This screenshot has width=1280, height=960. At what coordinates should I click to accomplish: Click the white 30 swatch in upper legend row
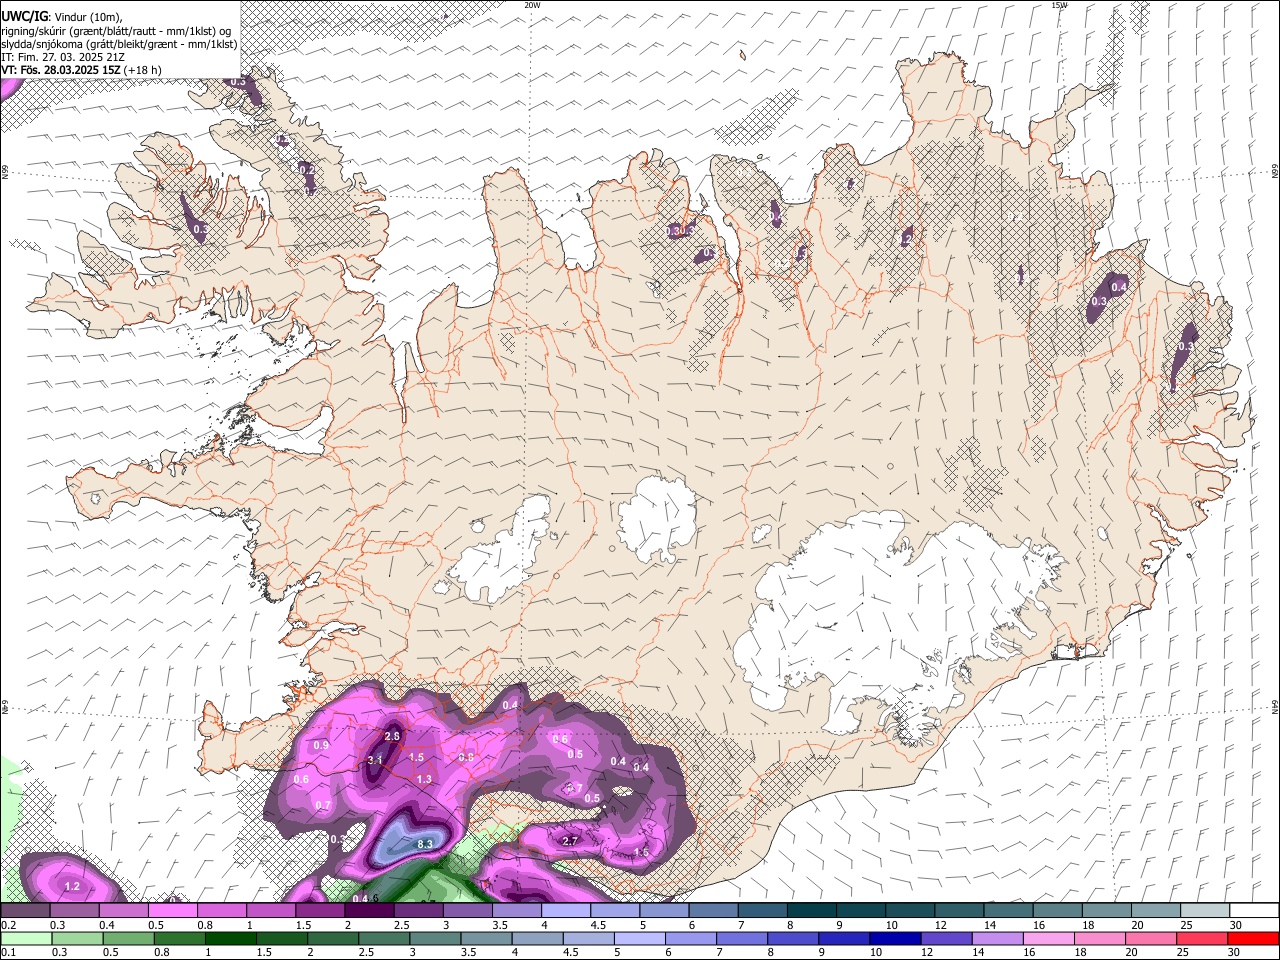pyautogui.click(x=1254, y=910)
